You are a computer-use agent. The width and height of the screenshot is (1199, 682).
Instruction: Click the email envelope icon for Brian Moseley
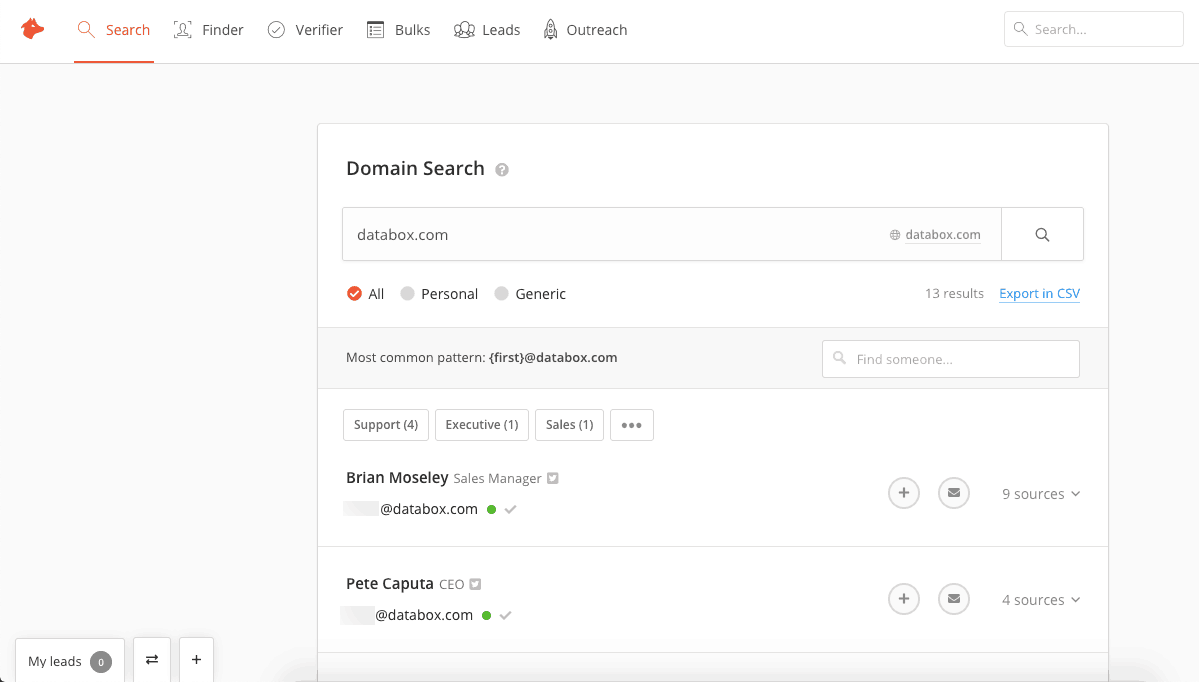pos(954,493)
